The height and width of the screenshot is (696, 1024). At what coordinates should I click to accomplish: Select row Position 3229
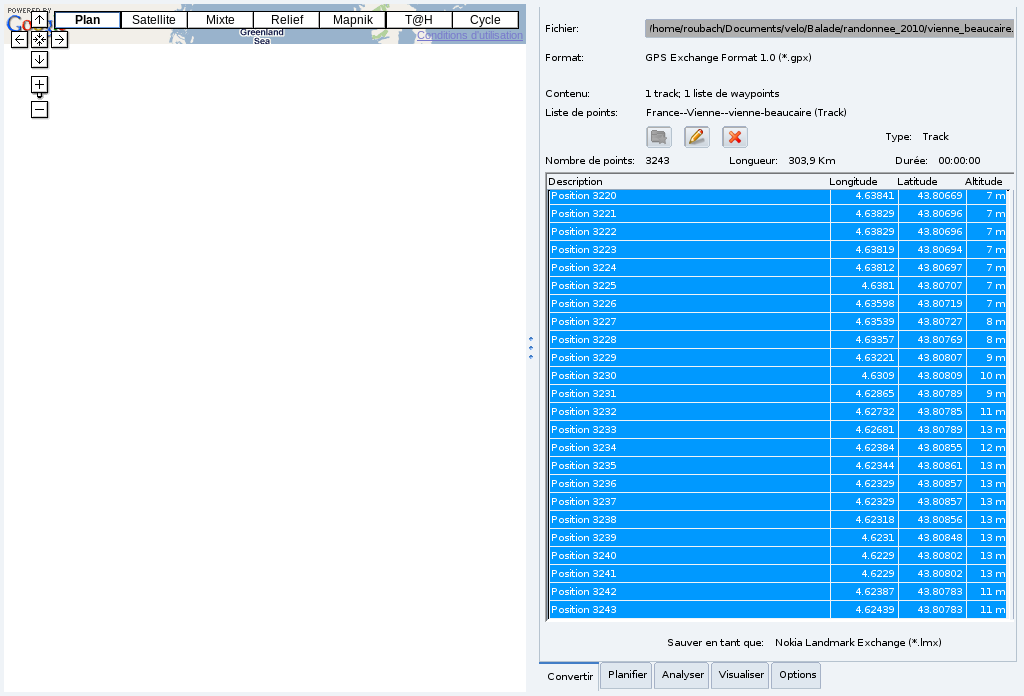(x=777, y=357)
